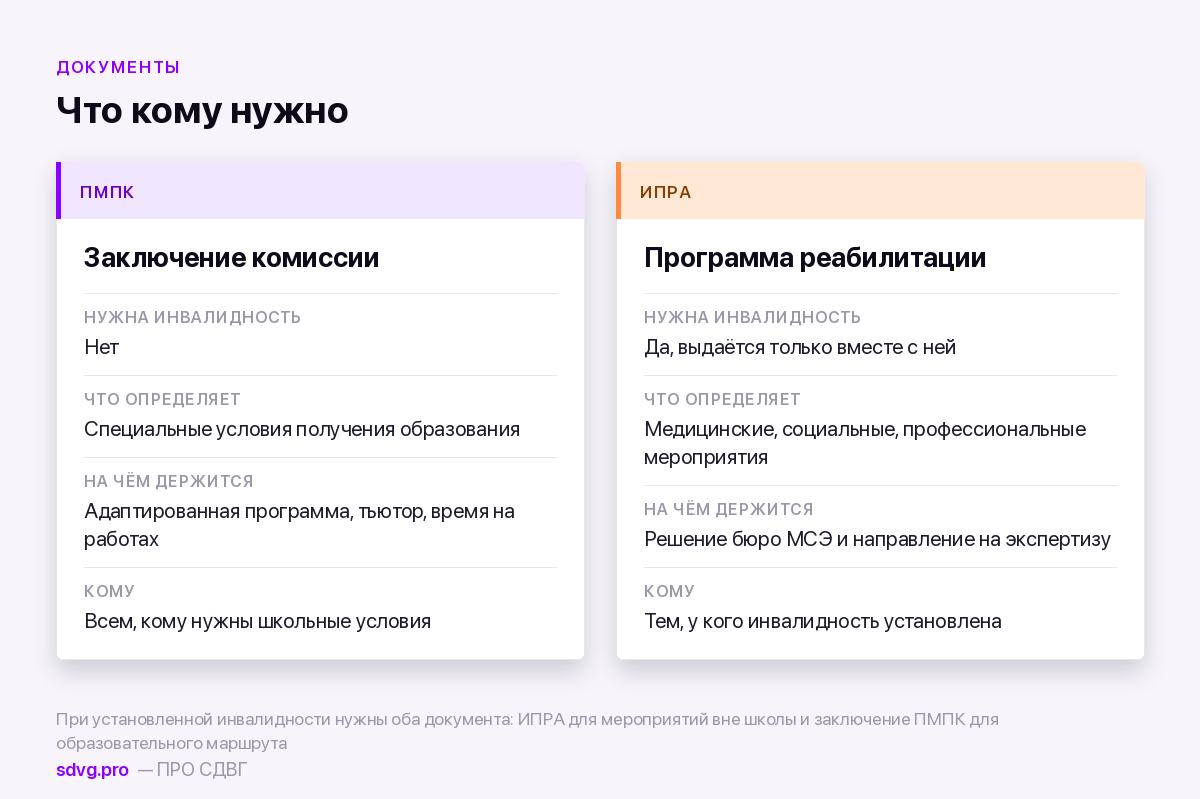This screenshot has width=1200, height=799.
Task: Click 'НА ЧЁМ ДЕРЖИТСЯ' label in the ИПРА card
Action: (x=729, y=509)
